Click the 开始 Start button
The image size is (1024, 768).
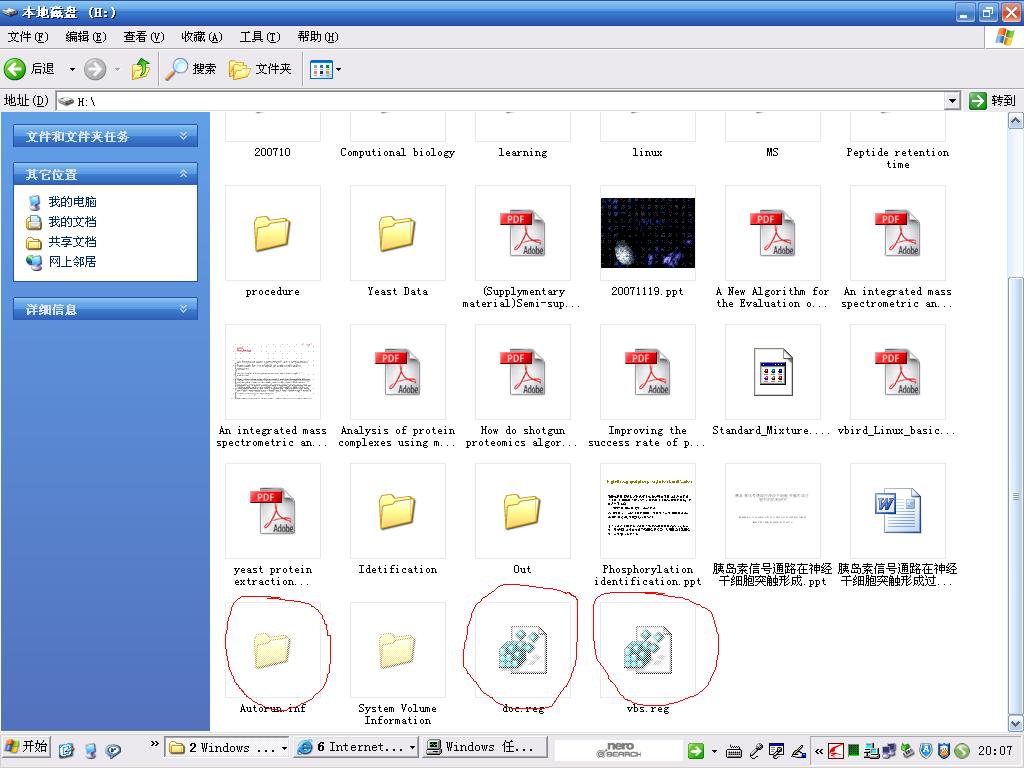click(x=27, y=747)
